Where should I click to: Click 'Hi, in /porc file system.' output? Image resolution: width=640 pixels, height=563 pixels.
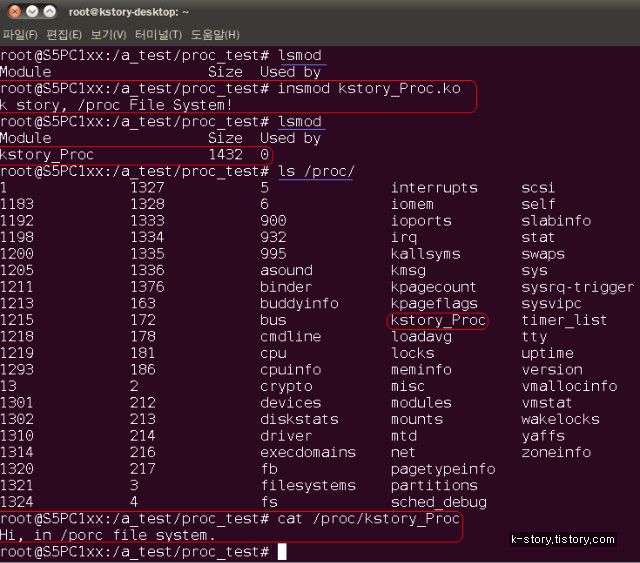click(108, 535)
